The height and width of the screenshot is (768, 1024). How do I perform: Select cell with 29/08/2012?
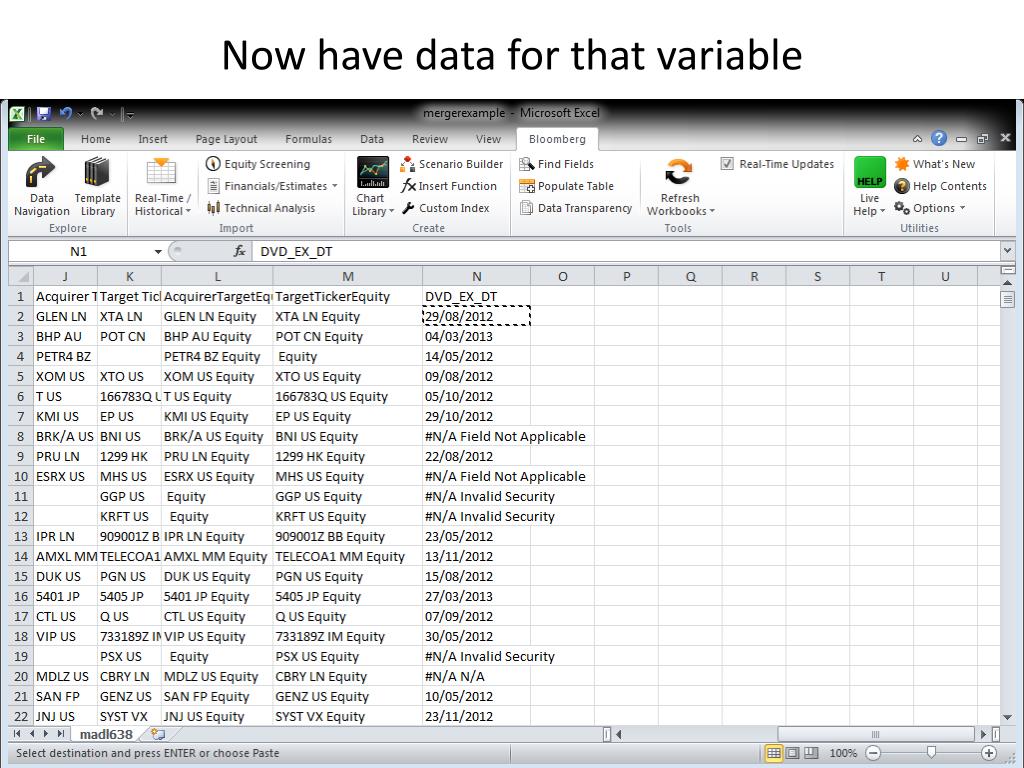point(476,316)
